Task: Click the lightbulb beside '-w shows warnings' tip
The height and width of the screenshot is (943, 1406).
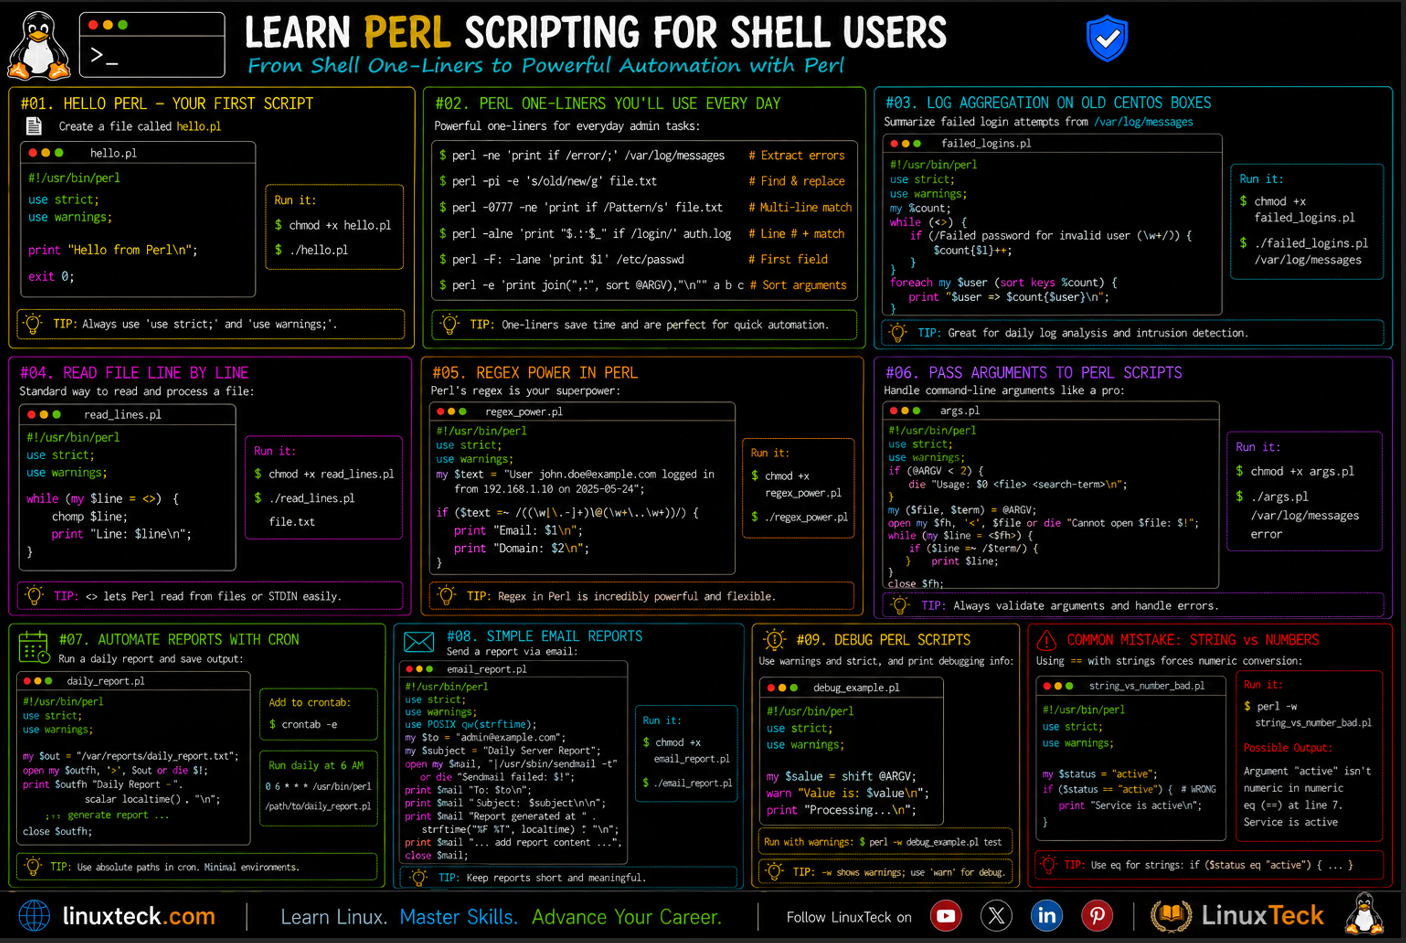Action: click(x=774, y=872)
